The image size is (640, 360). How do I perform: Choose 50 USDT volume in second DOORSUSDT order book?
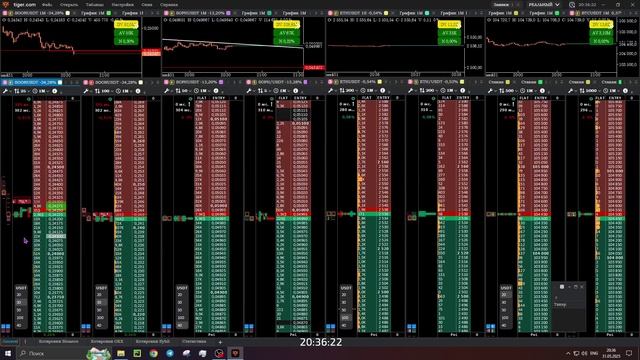click(x=100, y=310)
